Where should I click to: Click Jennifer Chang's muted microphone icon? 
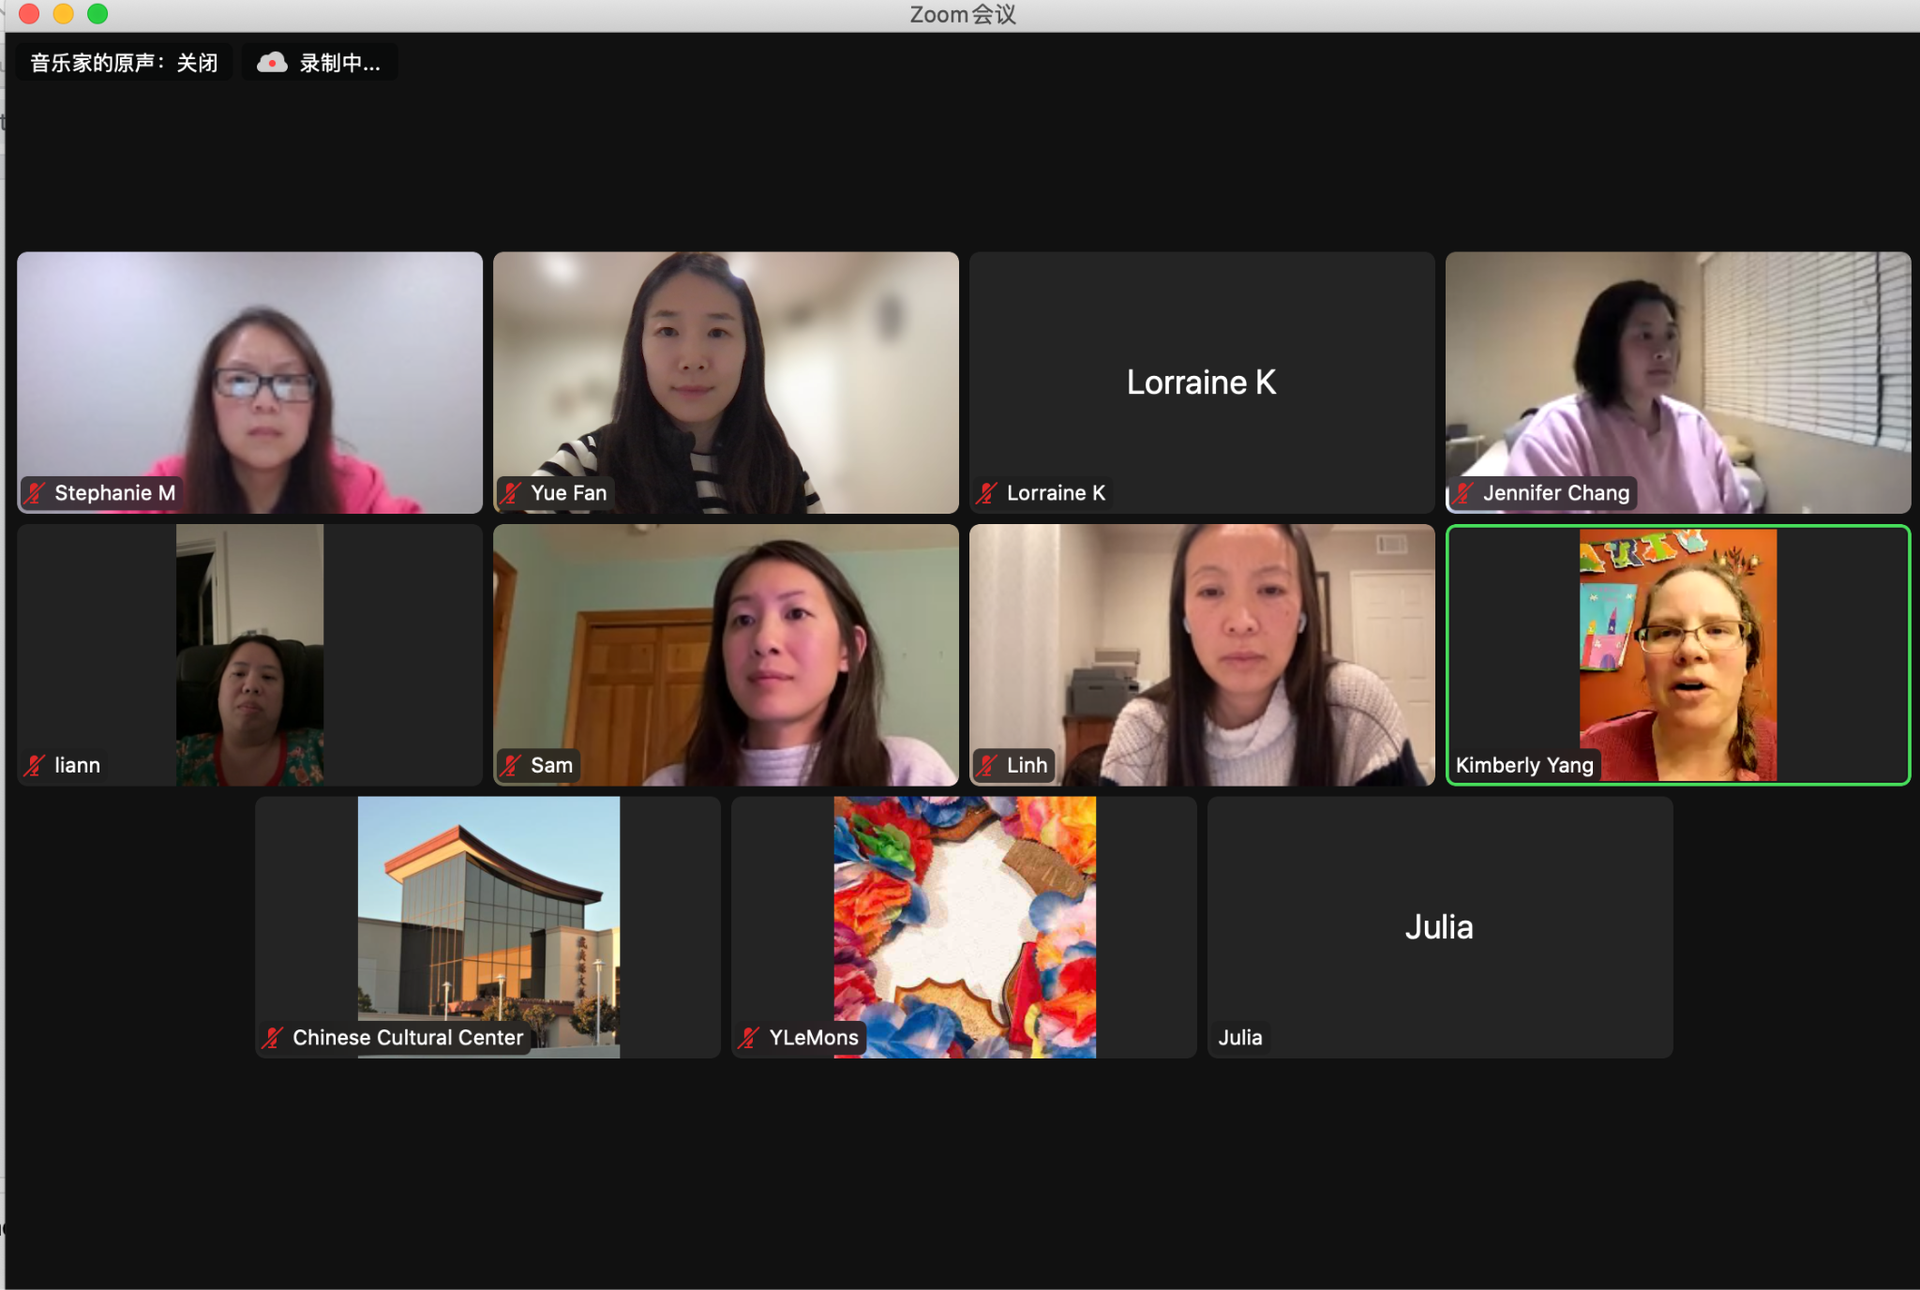tap(1464, 493)
